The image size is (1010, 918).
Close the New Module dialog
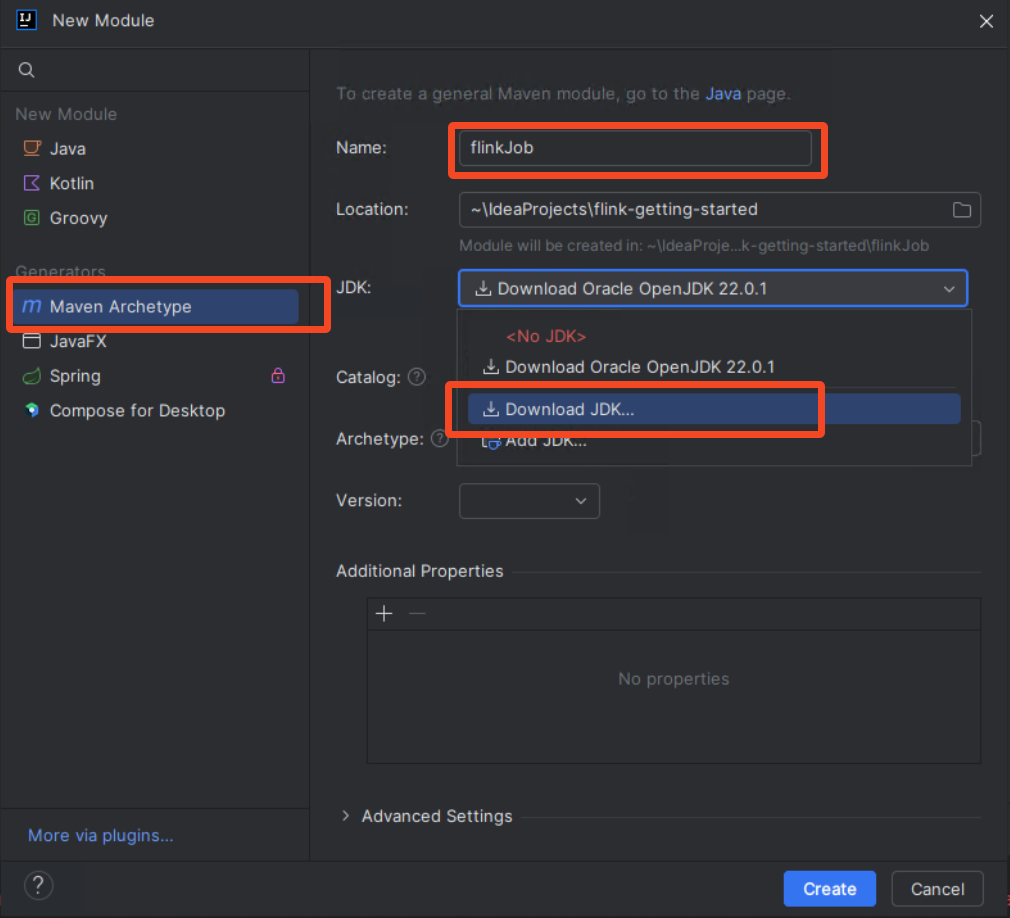pyautogui.click(x=986, y=21)
